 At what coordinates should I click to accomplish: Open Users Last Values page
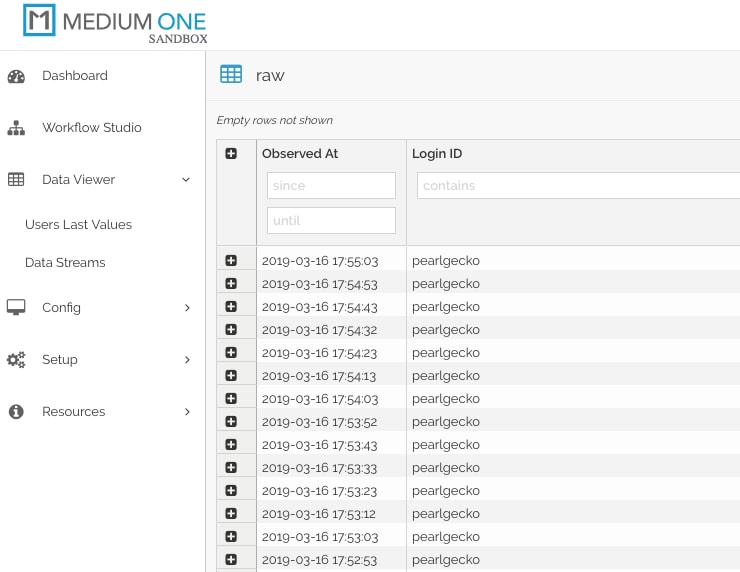[78, 225]
